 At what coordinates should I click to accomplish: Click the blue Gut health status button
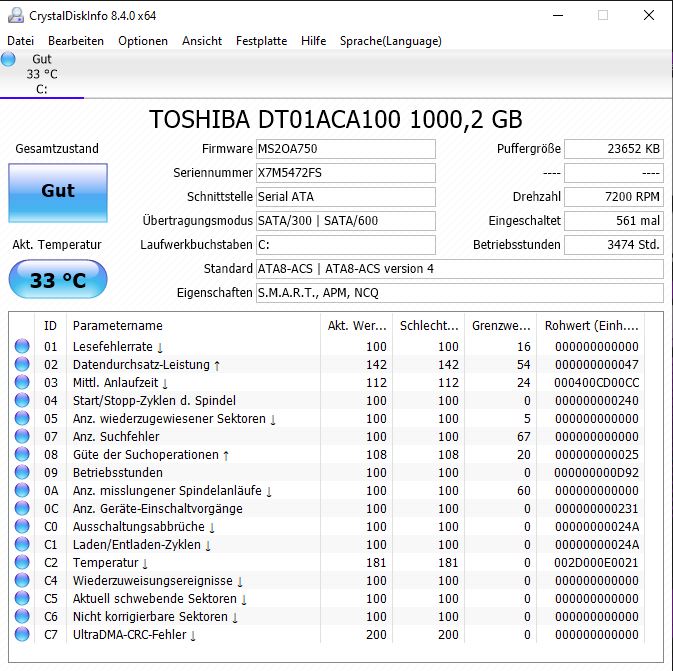tap(58, 192)
